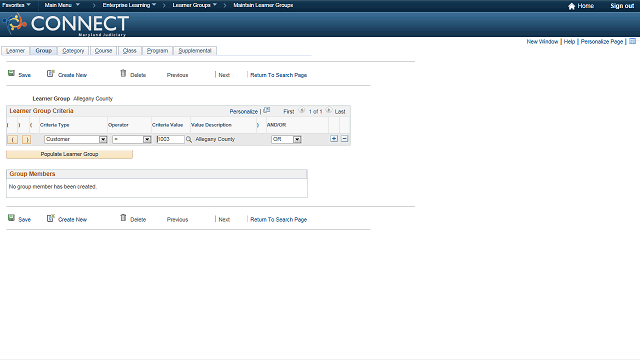Click the top Create New link
Image resolution: width=640 pixels, height=360 pixels.
72,75
